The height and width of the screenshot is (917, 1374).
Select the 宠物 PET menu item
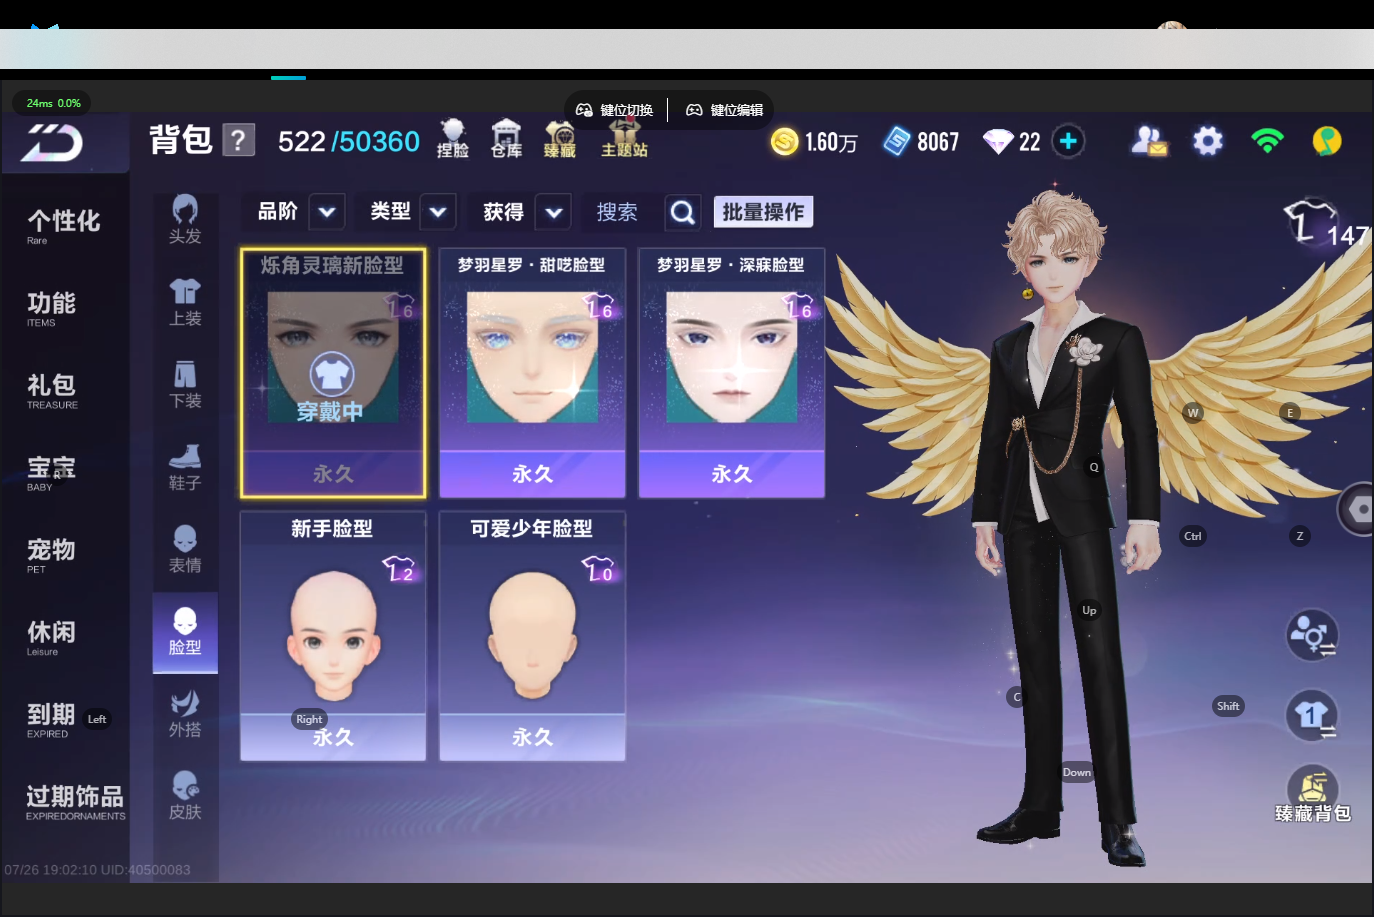pyautogui.click(x=51, y=555)
